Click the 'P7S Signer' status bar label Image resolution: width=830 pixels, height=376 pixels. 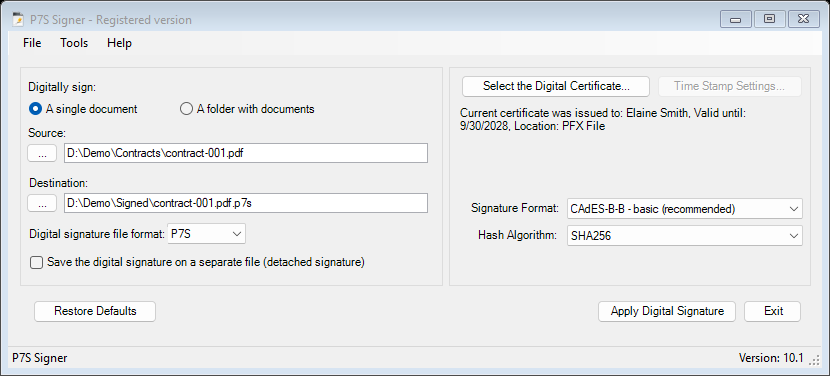pyautogui.click(x=40, y=358)
